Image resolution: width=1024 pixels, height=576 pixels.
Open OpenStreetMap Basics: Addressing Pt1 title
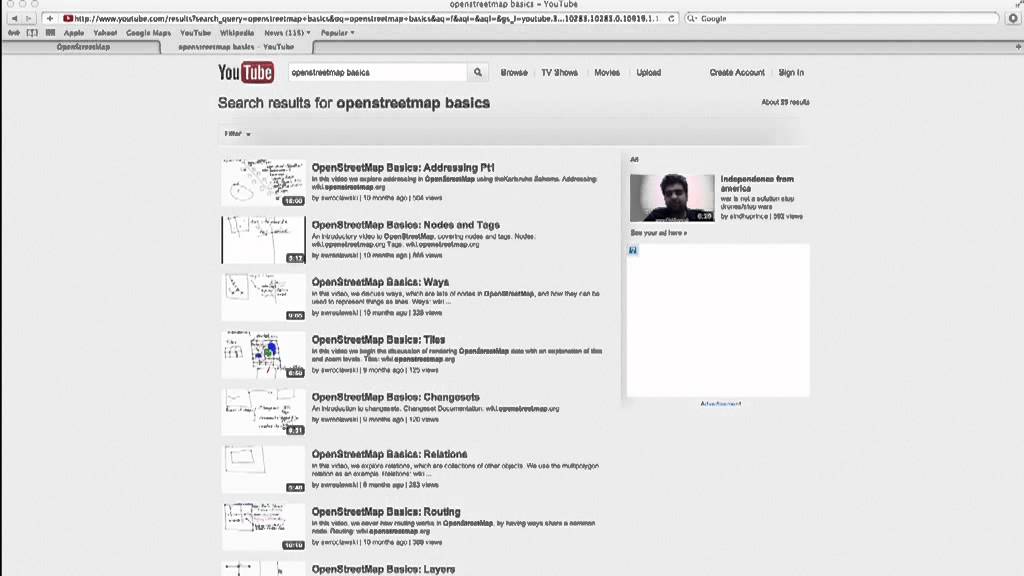pos(403,168)
